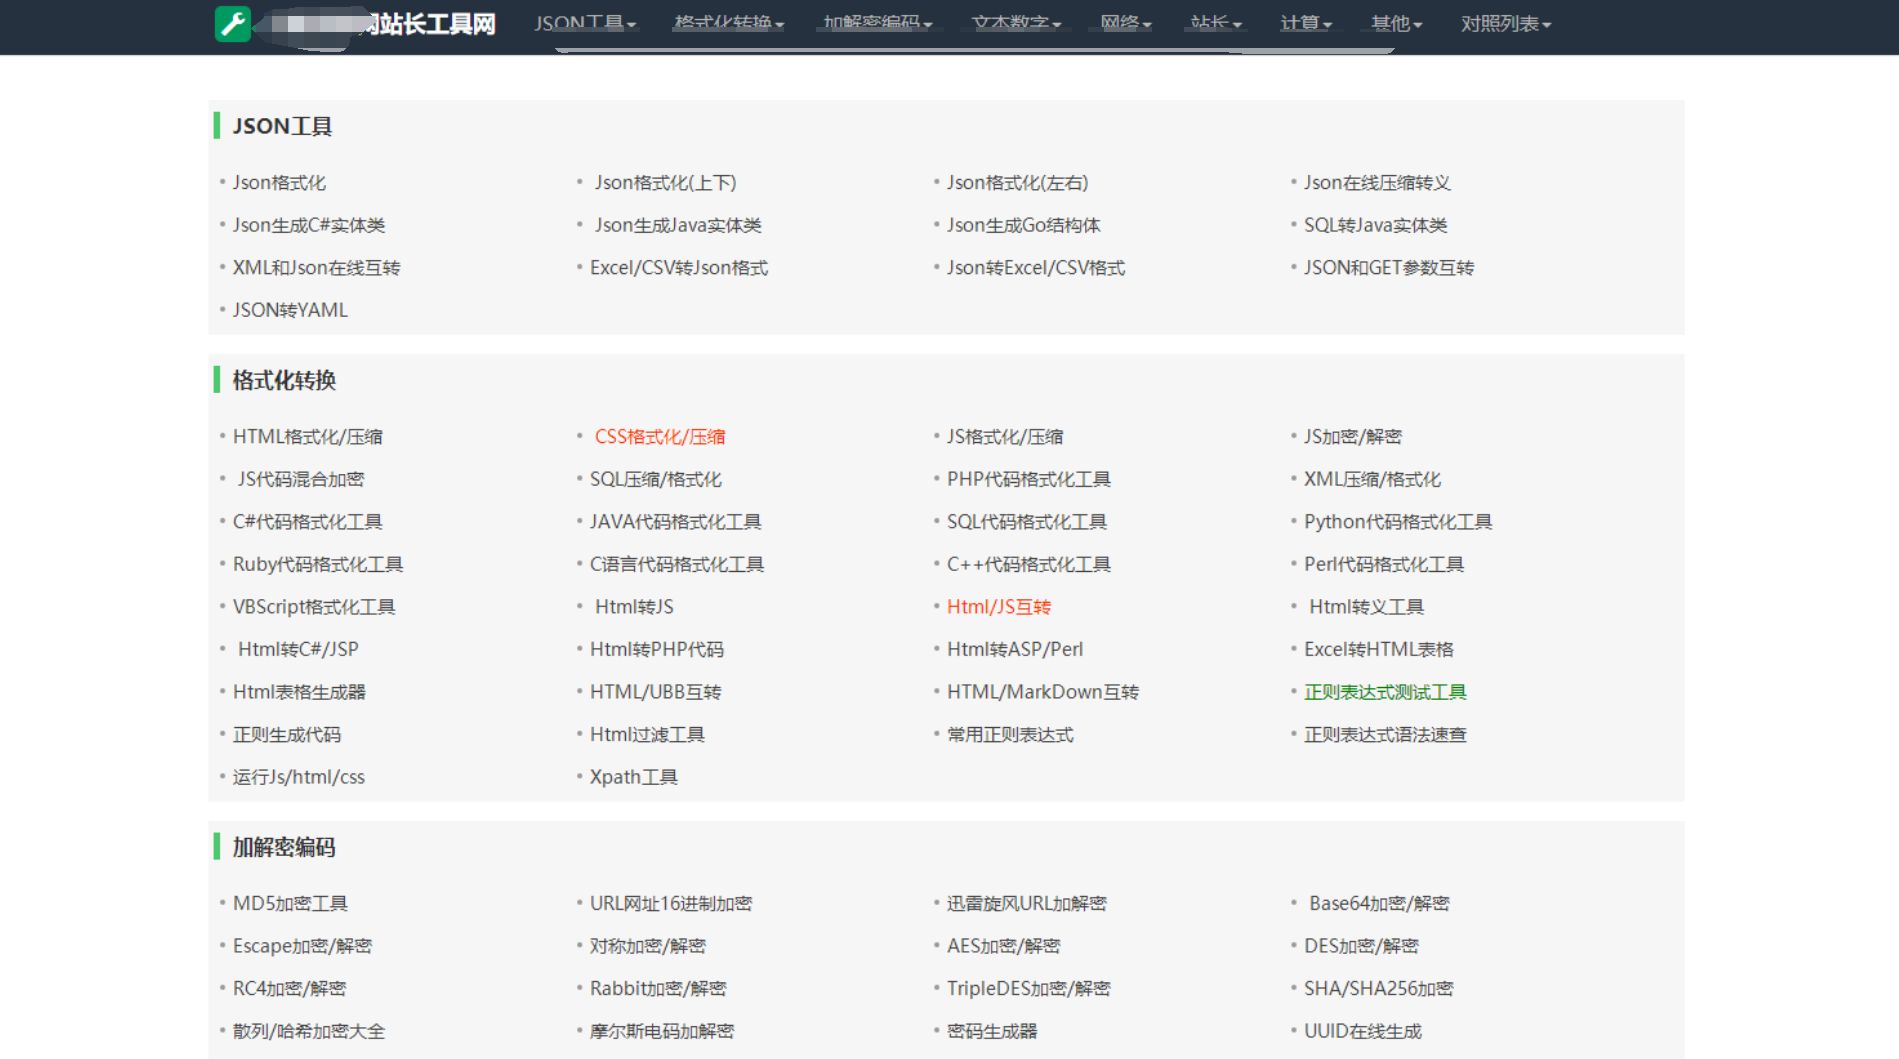Expand the 站长 dropdown menu
This screenshot has width=1899, height=1059.
click(1214, 22)
